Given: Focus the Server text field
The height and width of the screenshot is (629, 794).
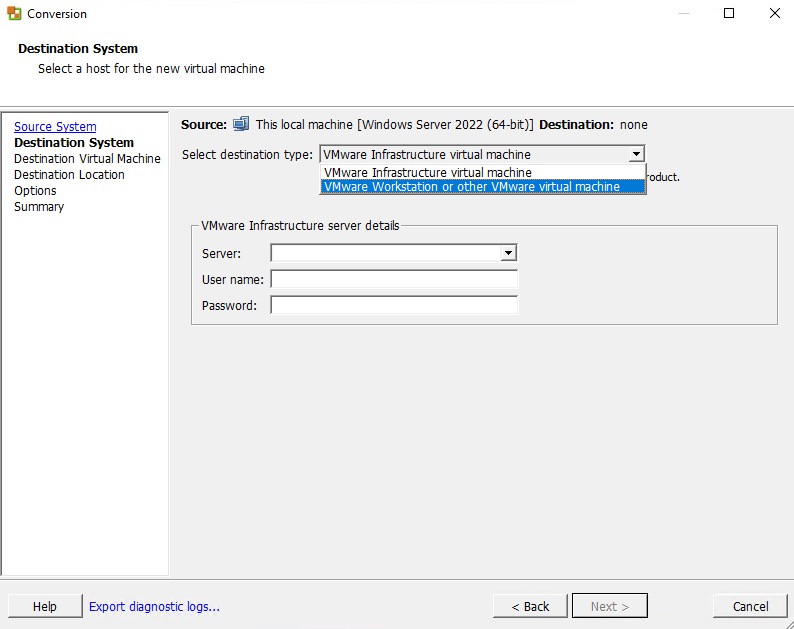Looking at the screenshot, I should [x=386, y=253].
